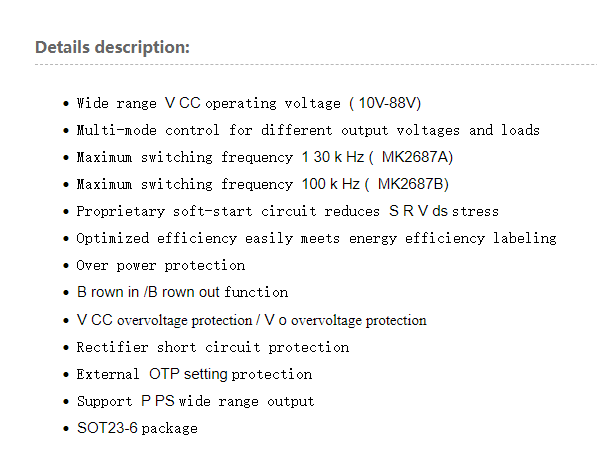Click the V CC overvoltage protection line
This screenshot has height=463, width=597.
pos(251,320)
